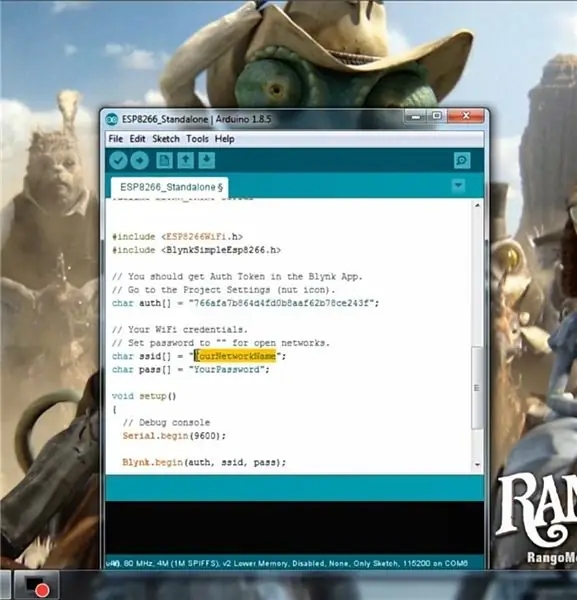This screenshot has height=600, width=577.
Task: Click the YourPassword string
Action: pyautogui.click(x=227, y=370)
